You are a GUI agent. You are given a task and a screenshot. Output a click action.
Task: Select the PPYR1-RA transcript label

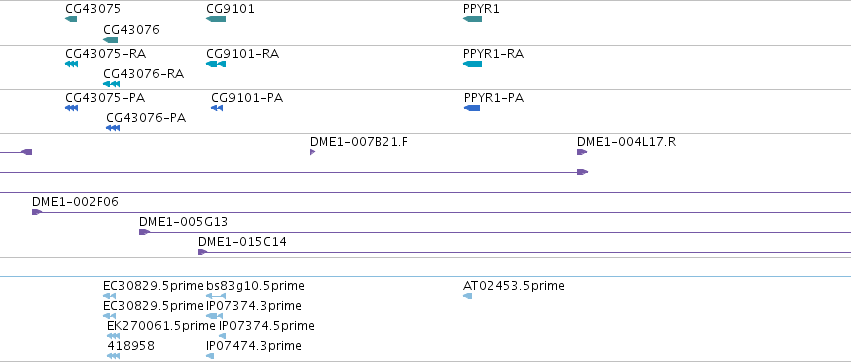(x=493, y=54)
